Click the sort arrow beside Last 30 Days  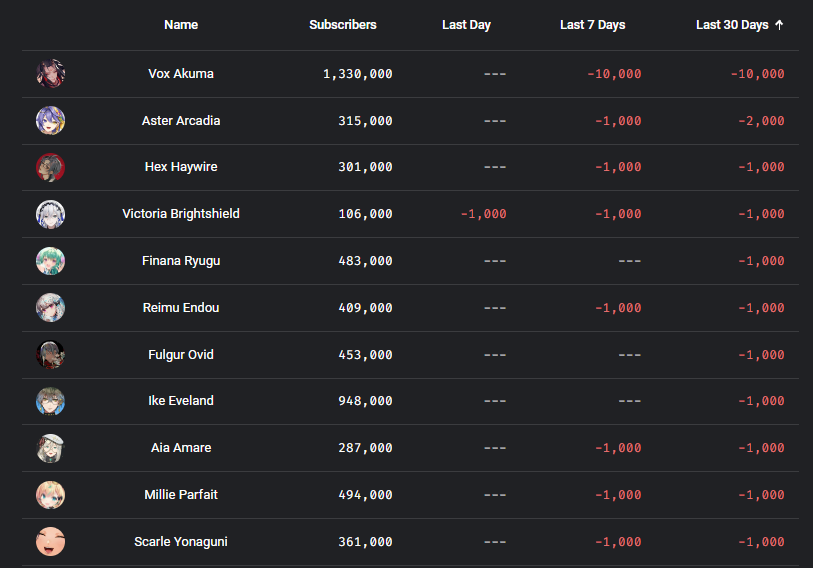(x=779, y=25)
